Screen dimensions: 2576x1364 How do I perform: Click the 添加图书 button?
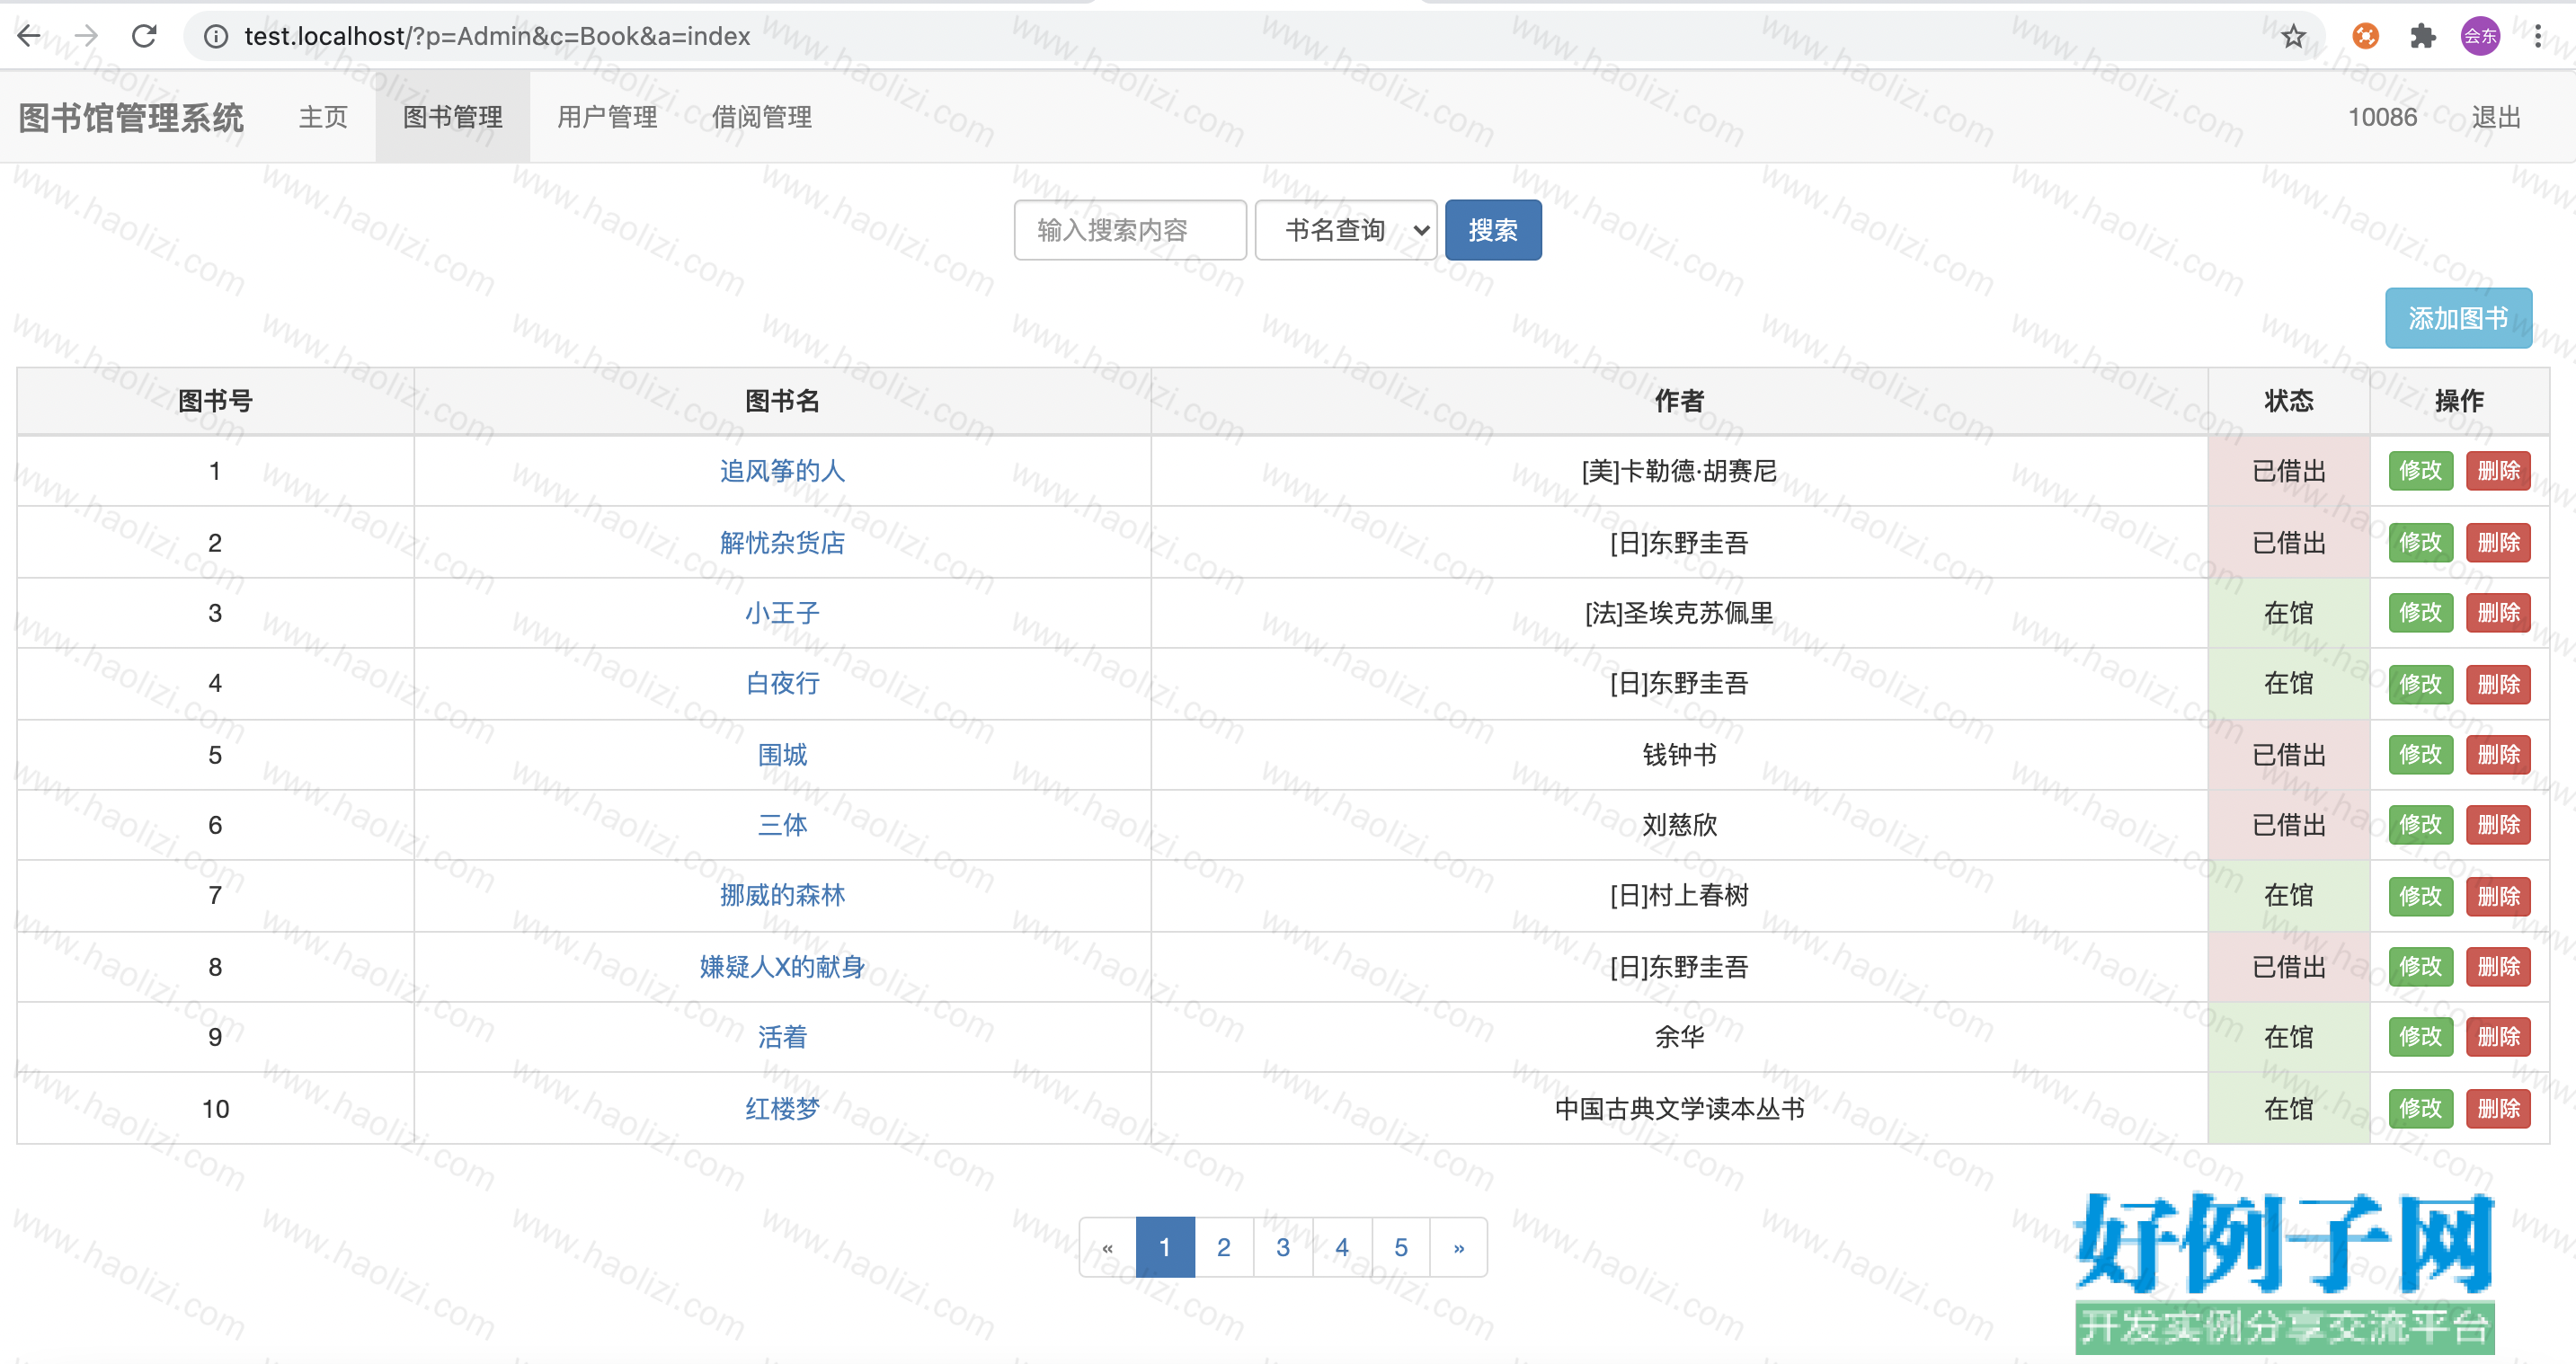pos(2458,318)
